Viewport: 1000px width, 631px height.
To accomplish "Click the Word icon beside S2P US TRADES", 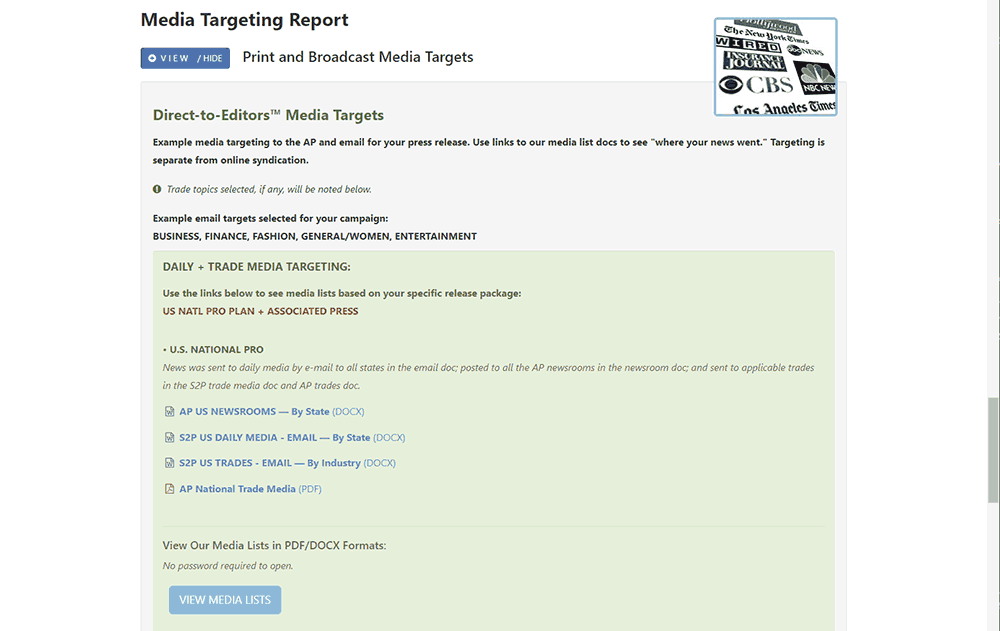I will tap(169, 463).
